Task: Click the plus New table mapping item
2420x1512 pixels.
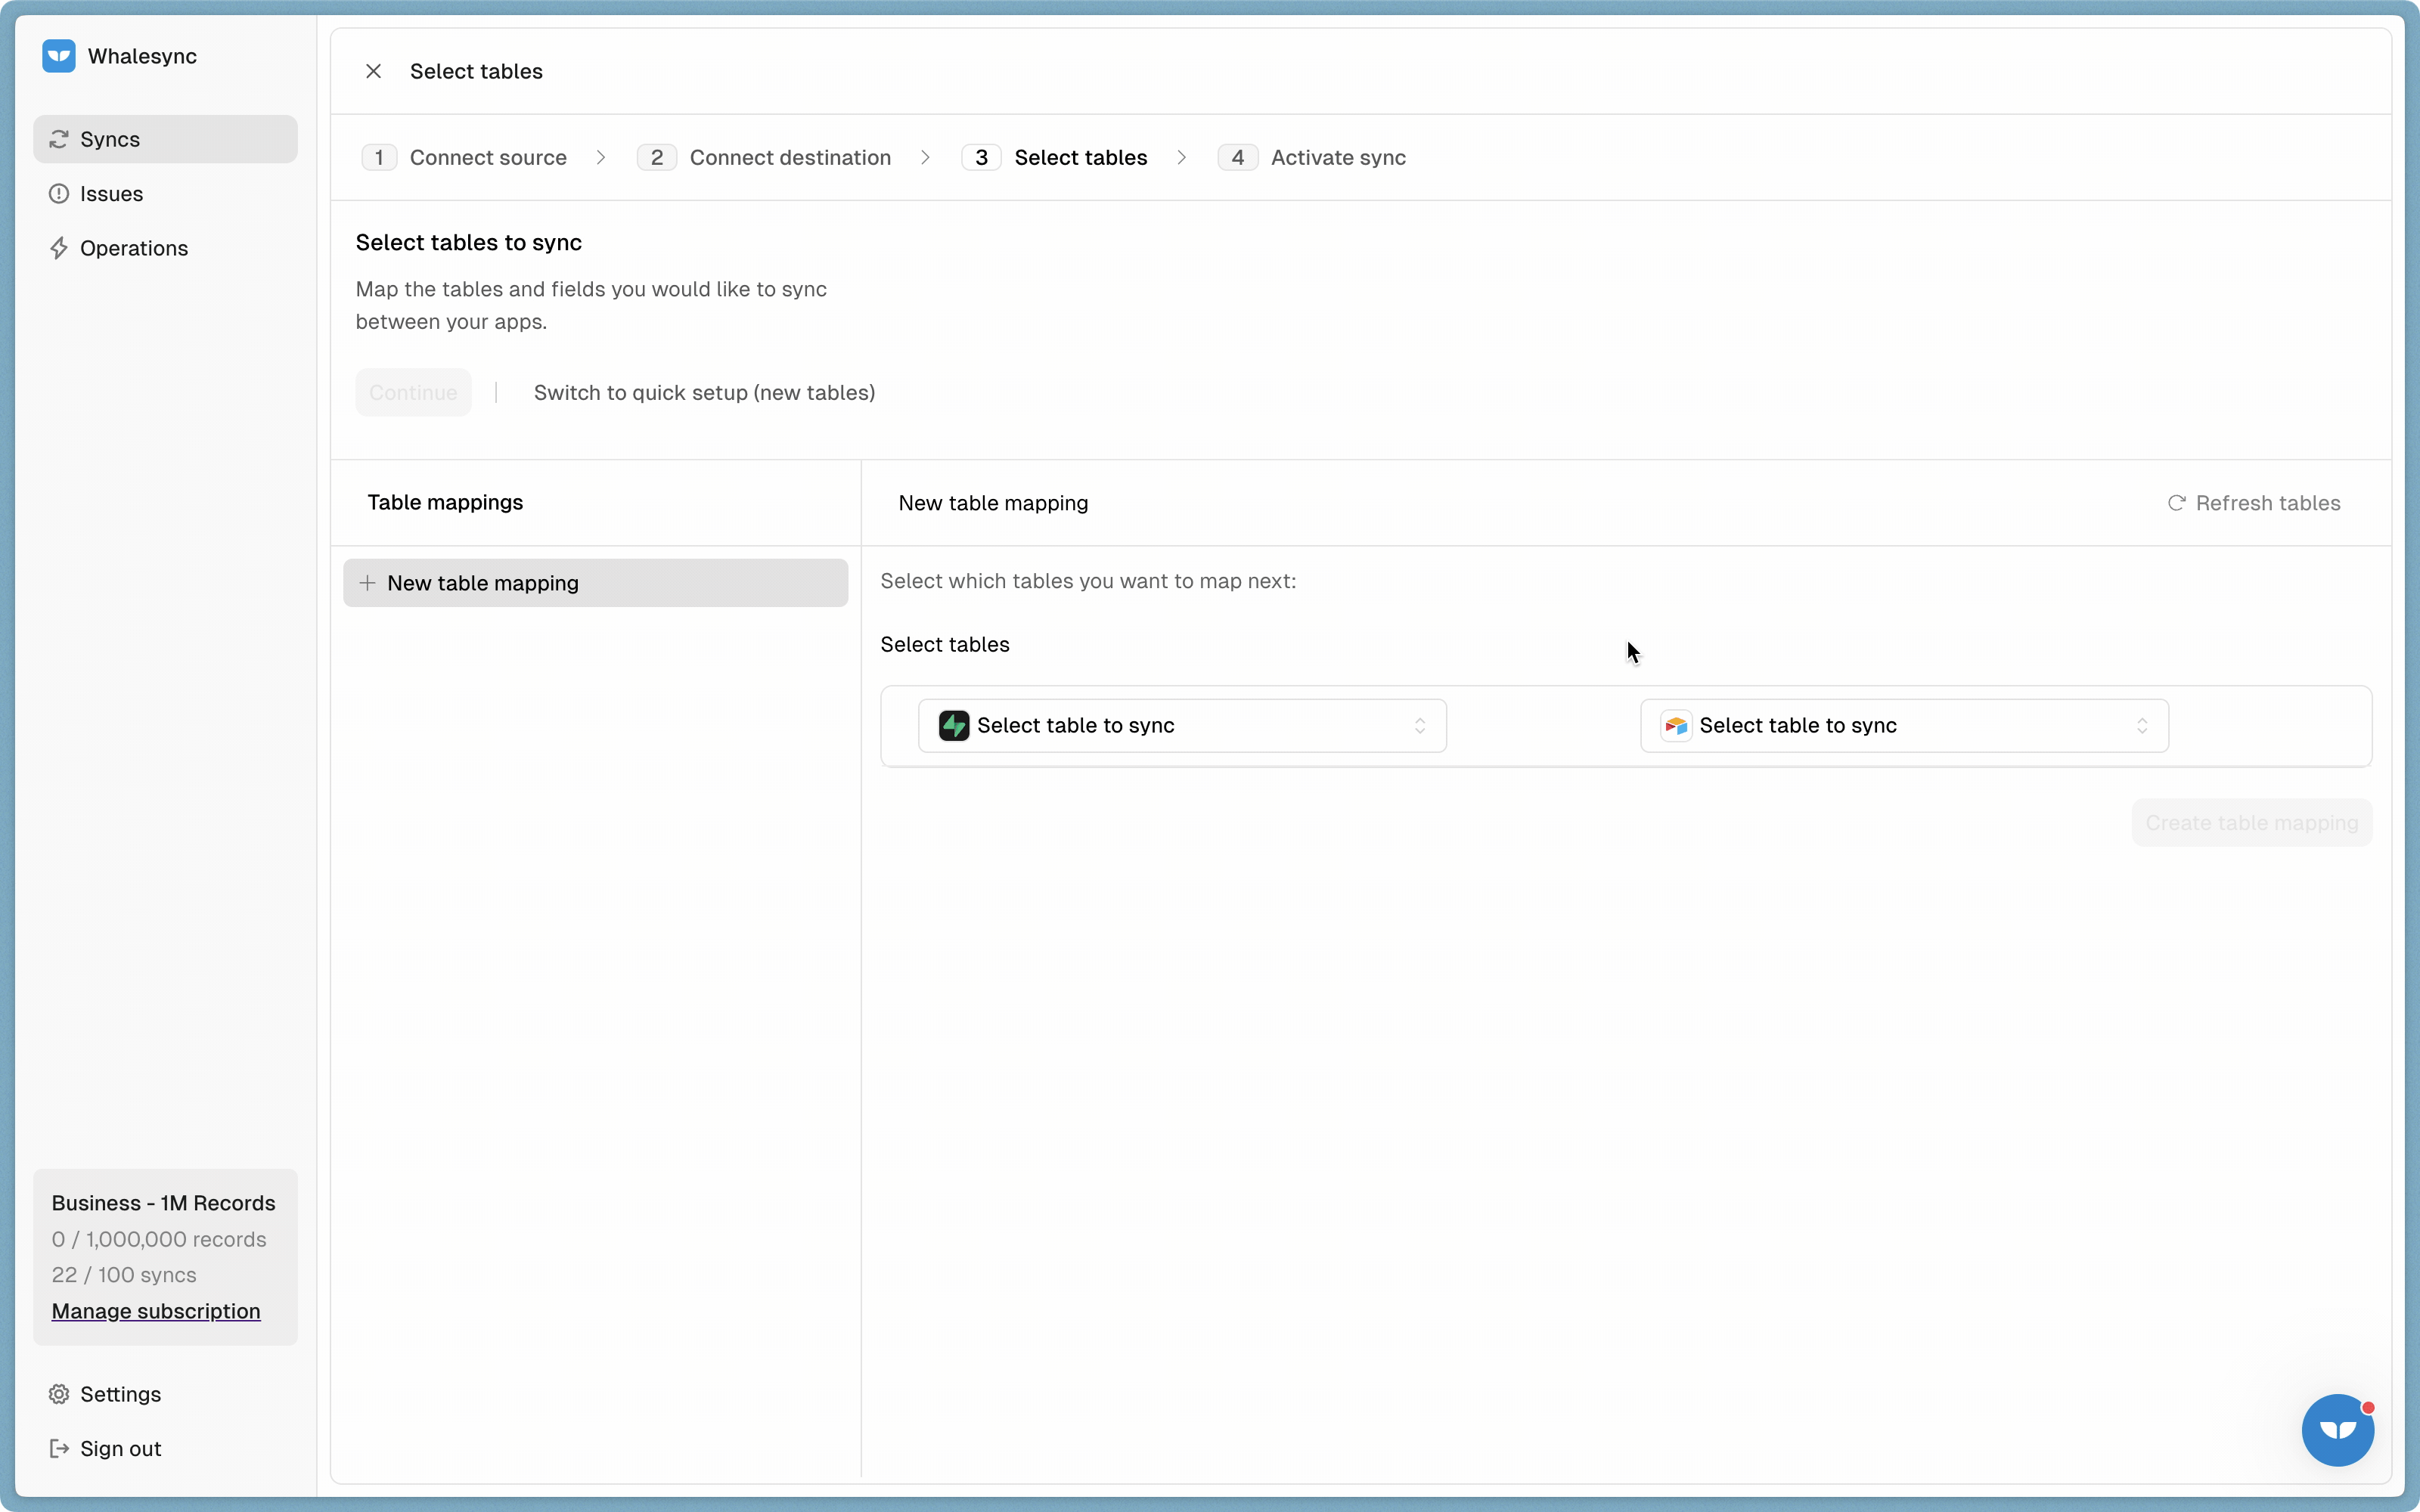Action: pos(595,583)
